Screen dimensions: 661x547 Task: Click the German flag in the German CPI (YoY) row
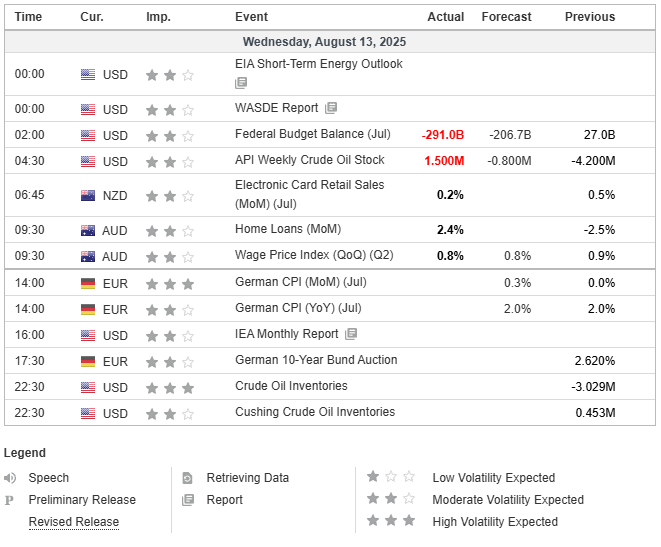click(x=88, y=310)
